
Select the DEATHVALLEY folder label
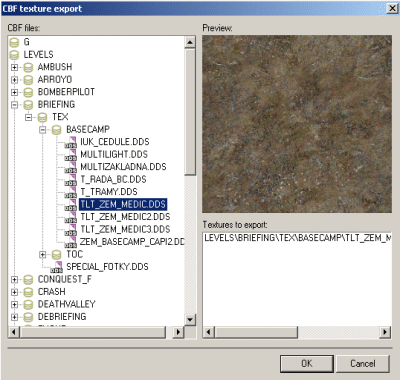pos(67,305)
